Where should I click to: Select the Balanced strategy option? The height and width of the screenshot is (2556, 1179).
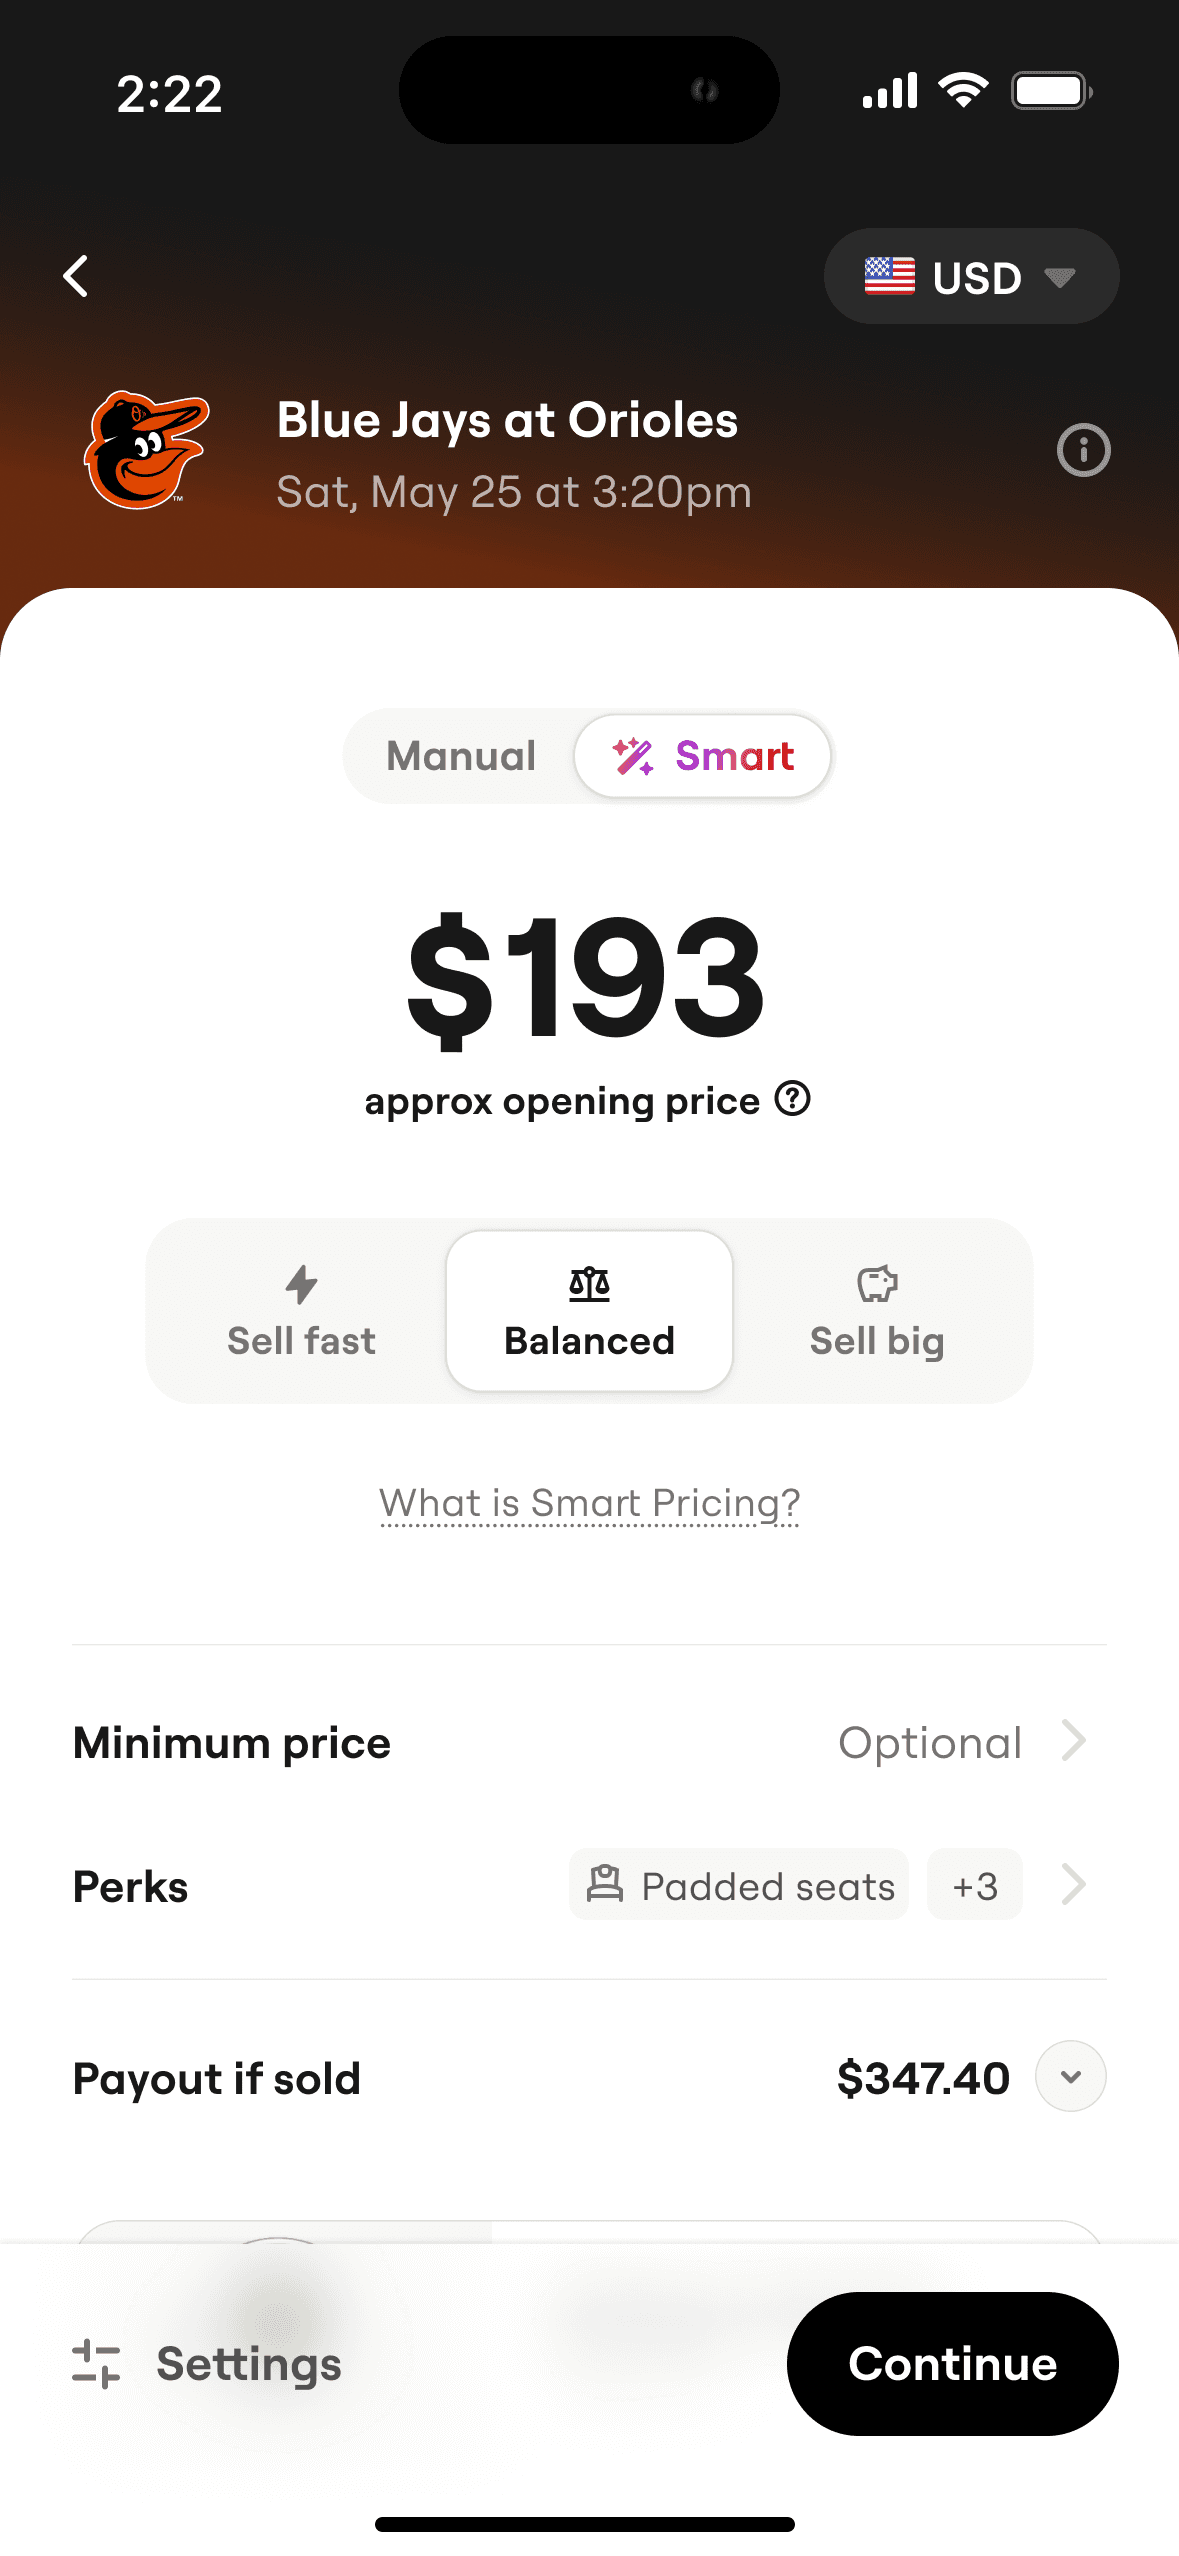point(589,1310)
